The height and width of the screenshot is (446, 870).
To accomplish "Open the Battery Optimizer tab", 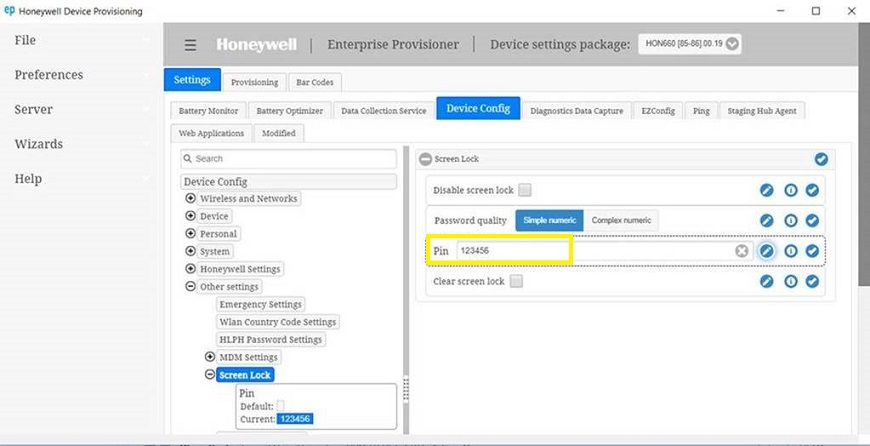I will pos(290,110).
